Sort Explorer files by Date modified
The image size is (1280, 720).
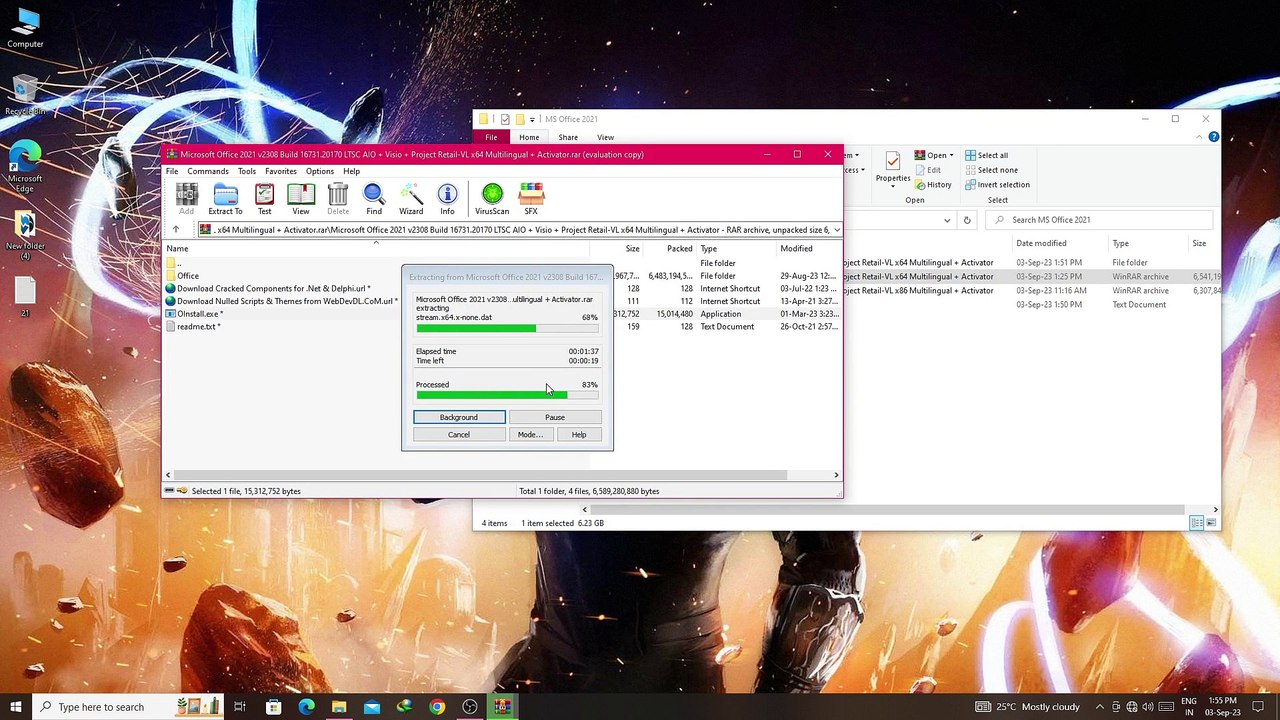(1041, 243)
